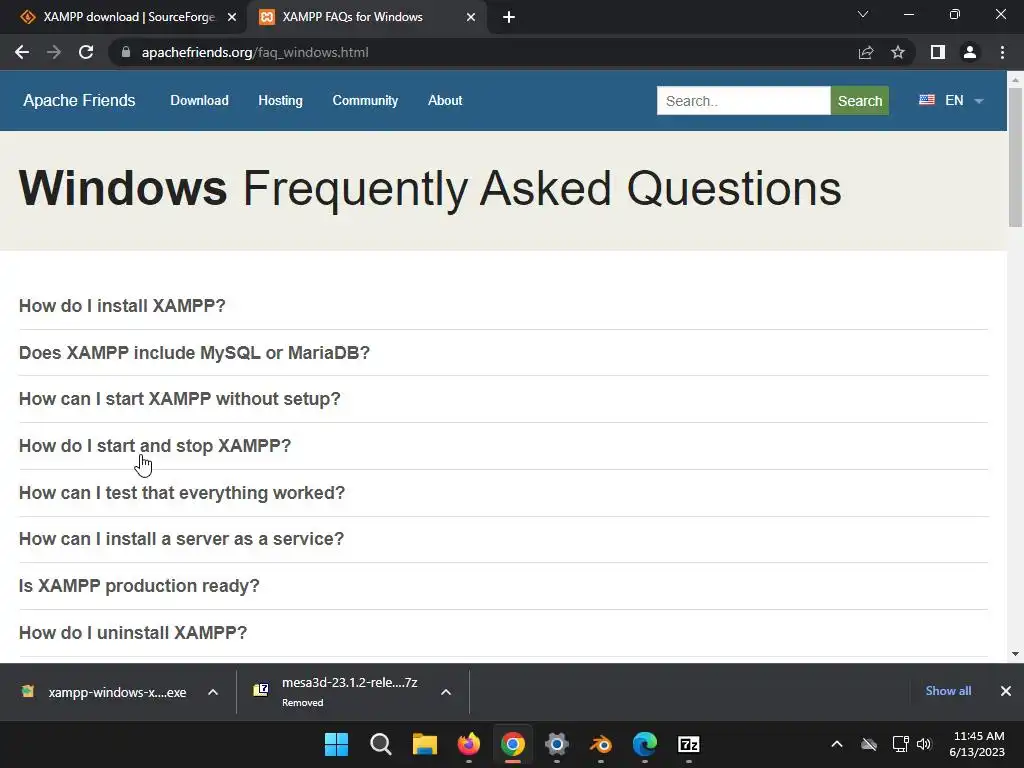
Task: Open options for mesa3d download
Action: [446, 692]
